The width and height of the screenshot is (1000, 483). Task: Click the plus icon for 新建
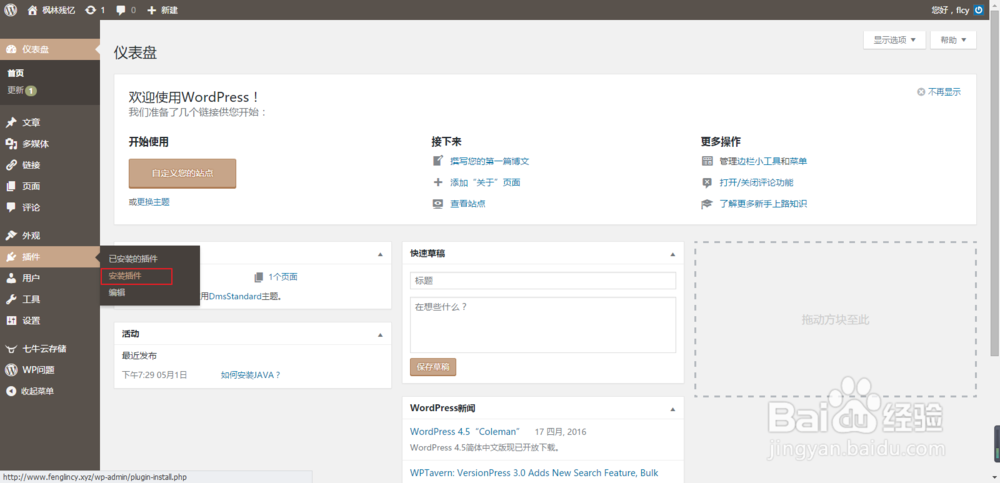point(151,10)
